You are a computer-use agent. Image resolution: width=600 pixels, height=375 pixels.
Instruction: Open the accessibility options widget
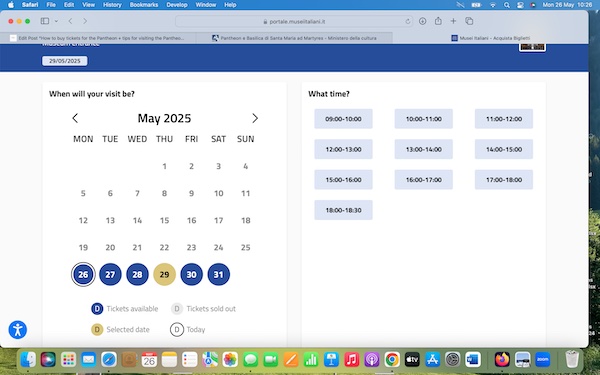click(18, 330)
